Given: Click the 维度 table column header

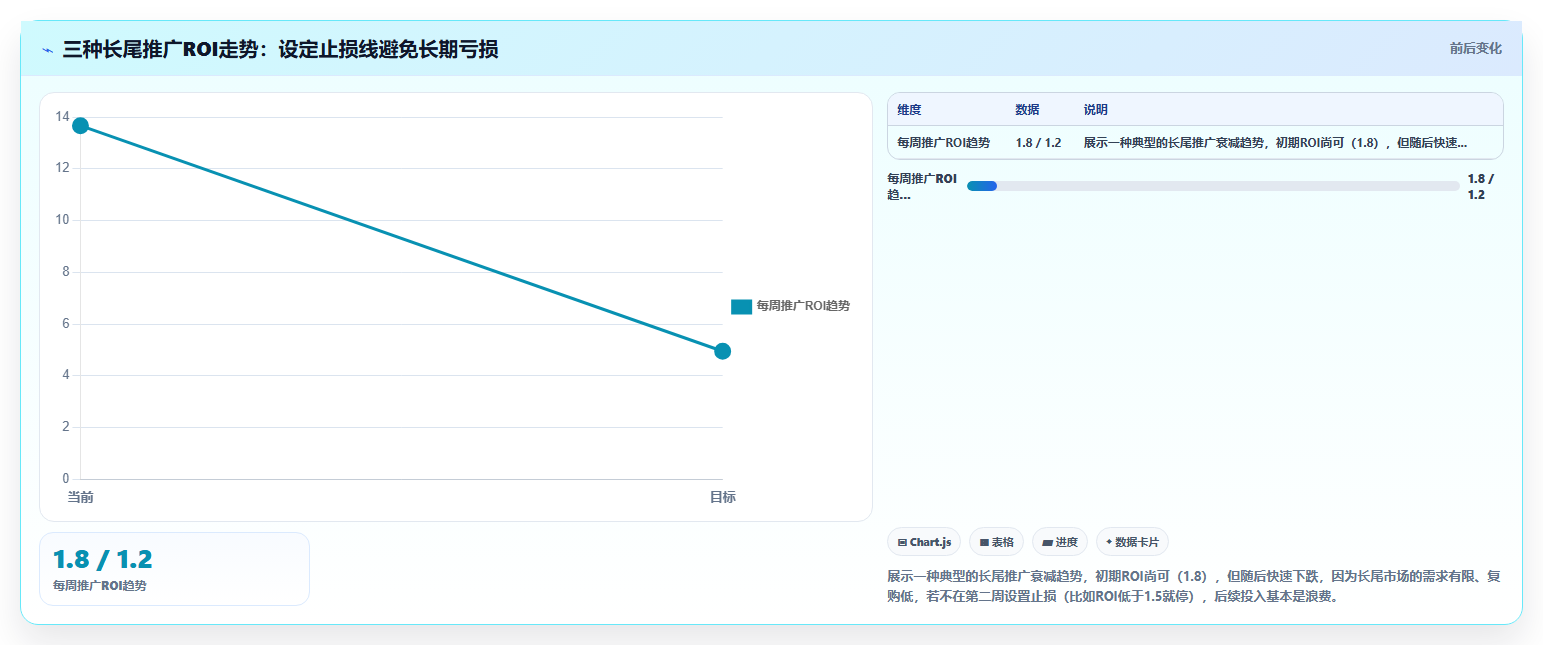Looking at the screenshot, I should pyautogui.click(x=910, y=110).
